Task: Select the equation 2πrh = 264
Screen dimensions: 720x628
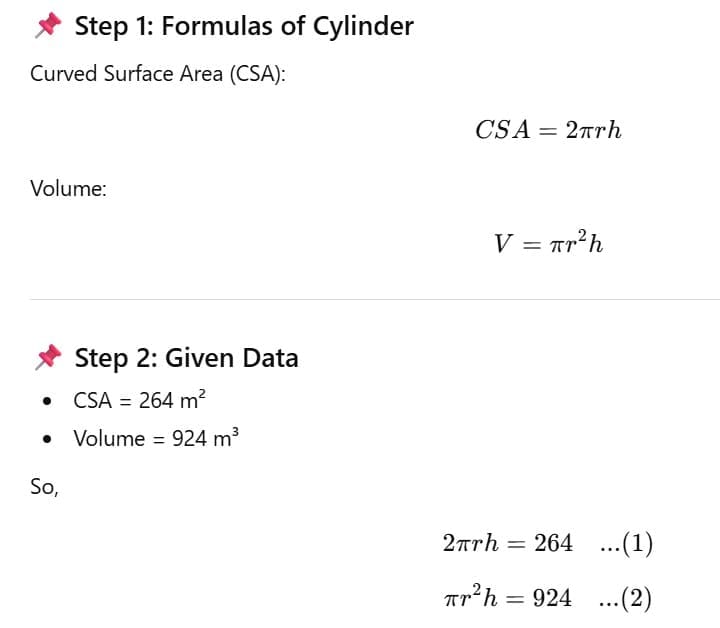Action: click(507, 543)
